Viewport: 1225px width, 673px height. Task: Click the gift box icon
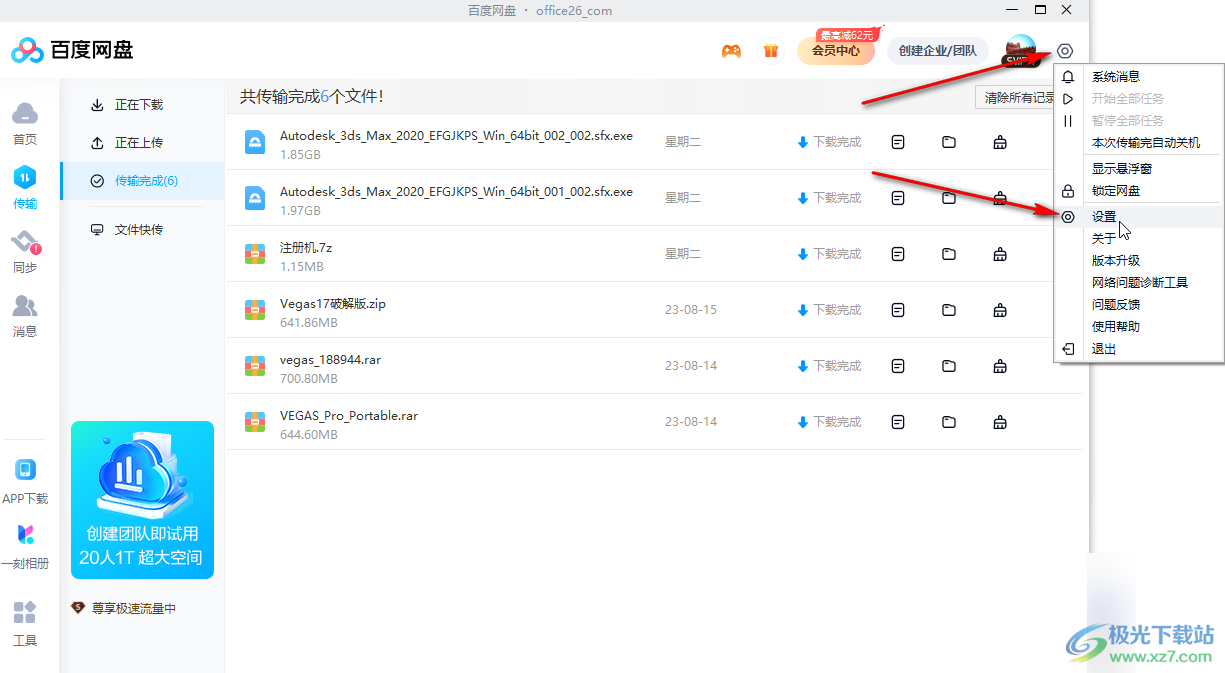(x=770, y=51)
